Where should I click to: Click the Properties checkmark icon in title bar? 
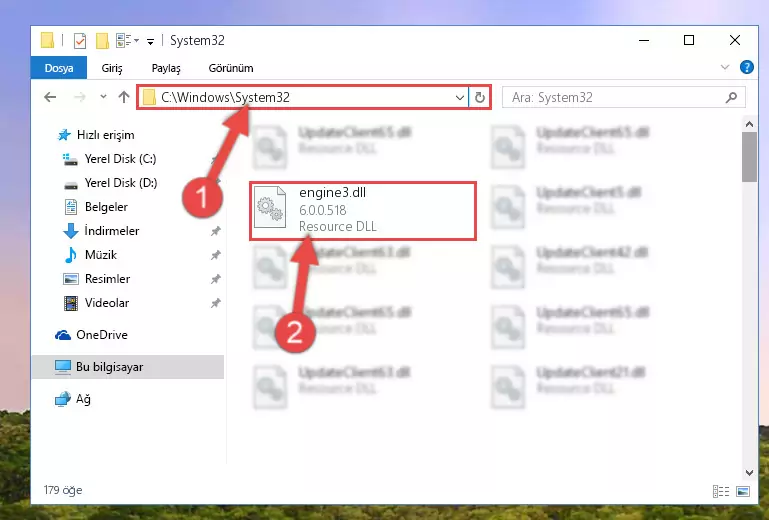click(80, 41)
